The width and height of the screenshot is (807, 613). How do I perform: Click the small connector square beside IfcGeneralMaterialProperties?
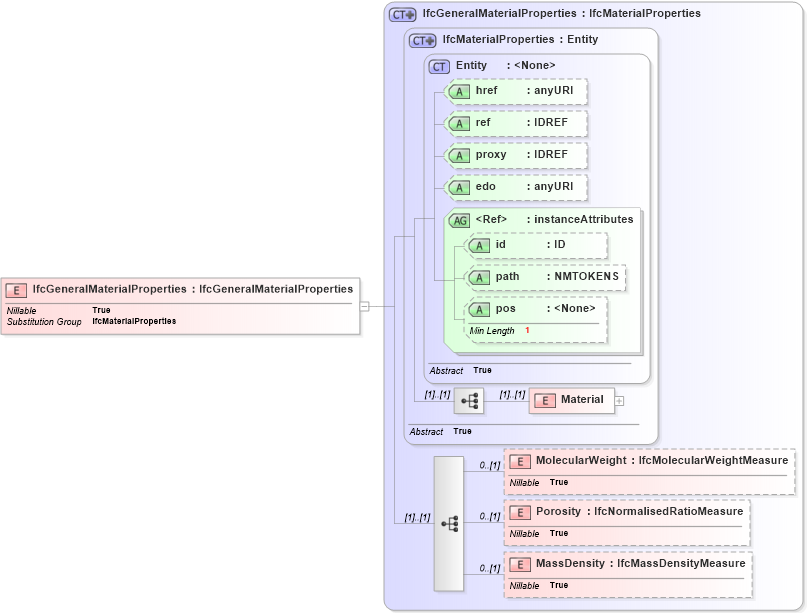click(366, 305)
